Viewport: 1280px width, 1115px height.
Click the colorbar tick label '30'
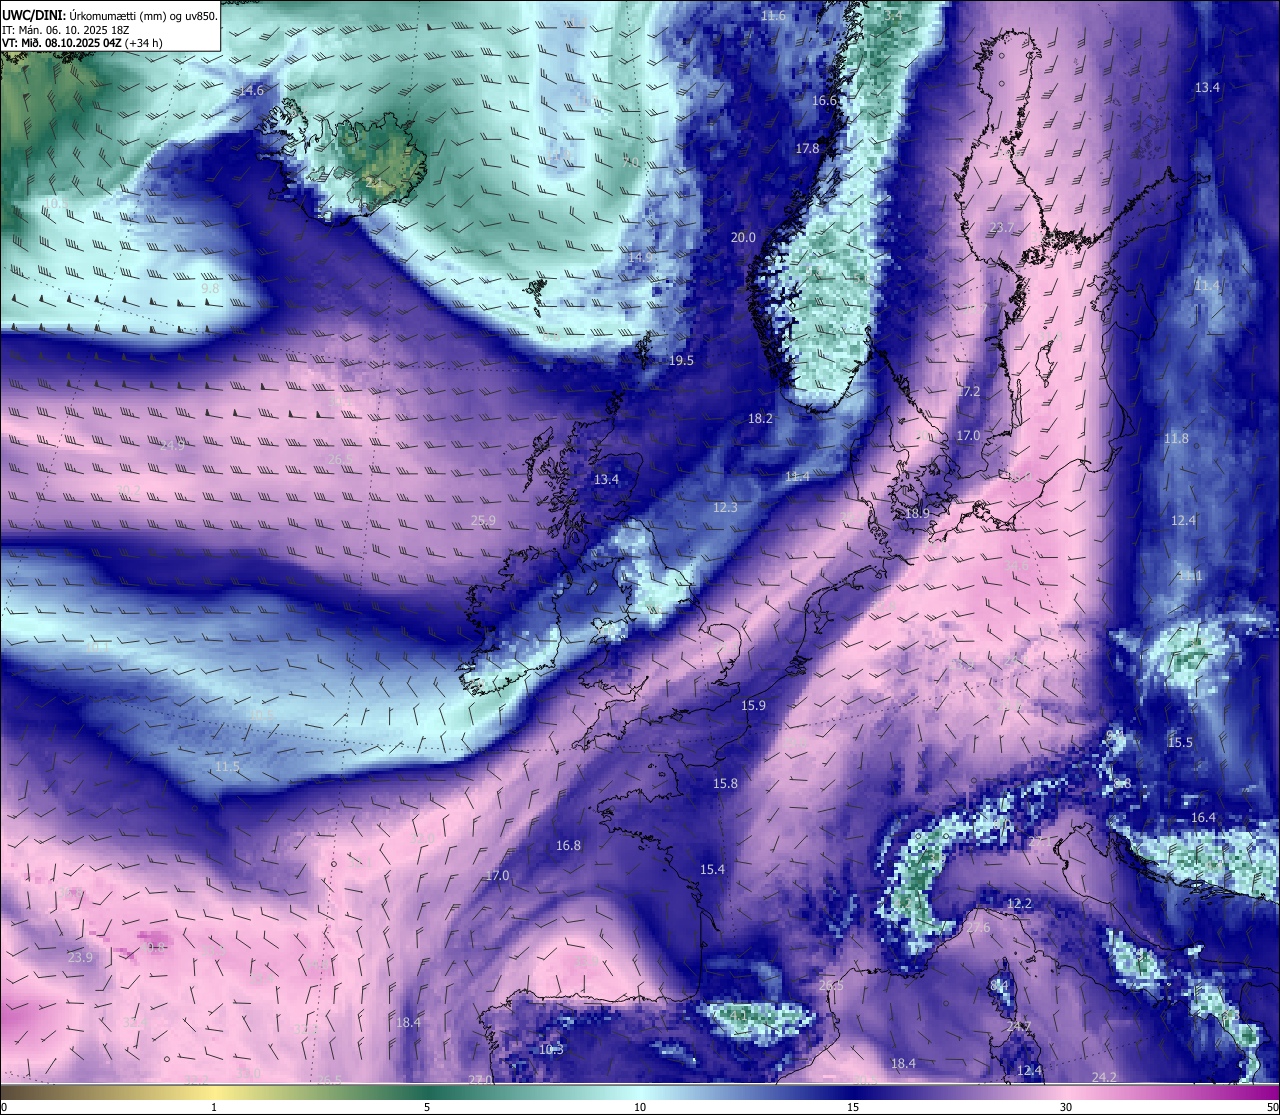[1066, 1107]
